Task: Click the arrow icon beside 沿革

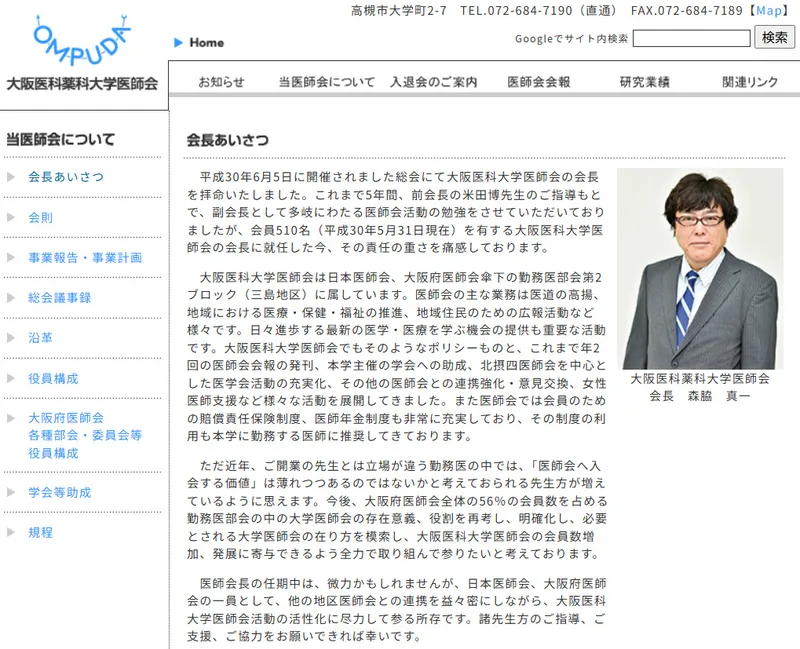Action: pyautogui.click(x=11, y=338)
